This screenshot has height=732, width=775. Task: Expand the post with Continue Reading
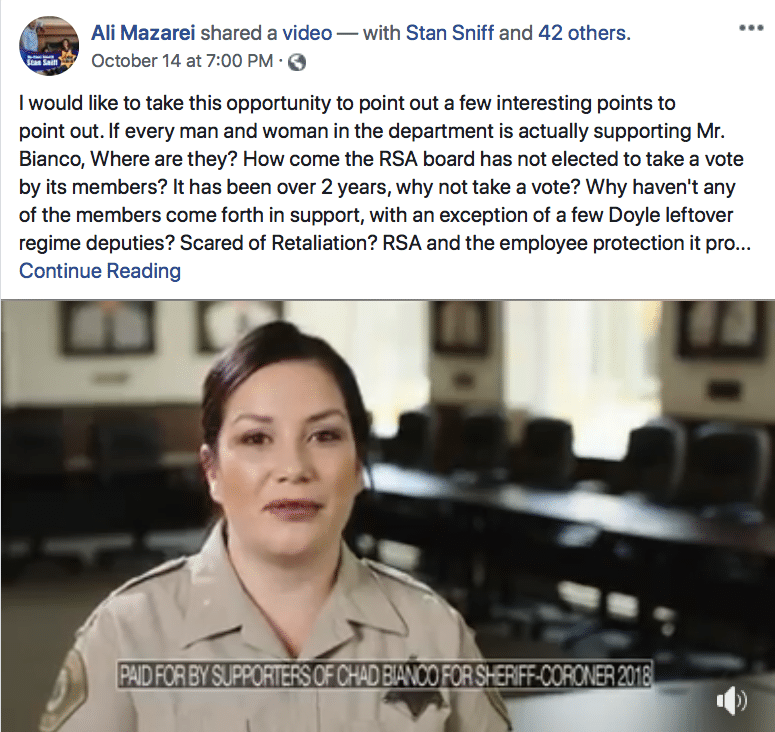(100, 271)
